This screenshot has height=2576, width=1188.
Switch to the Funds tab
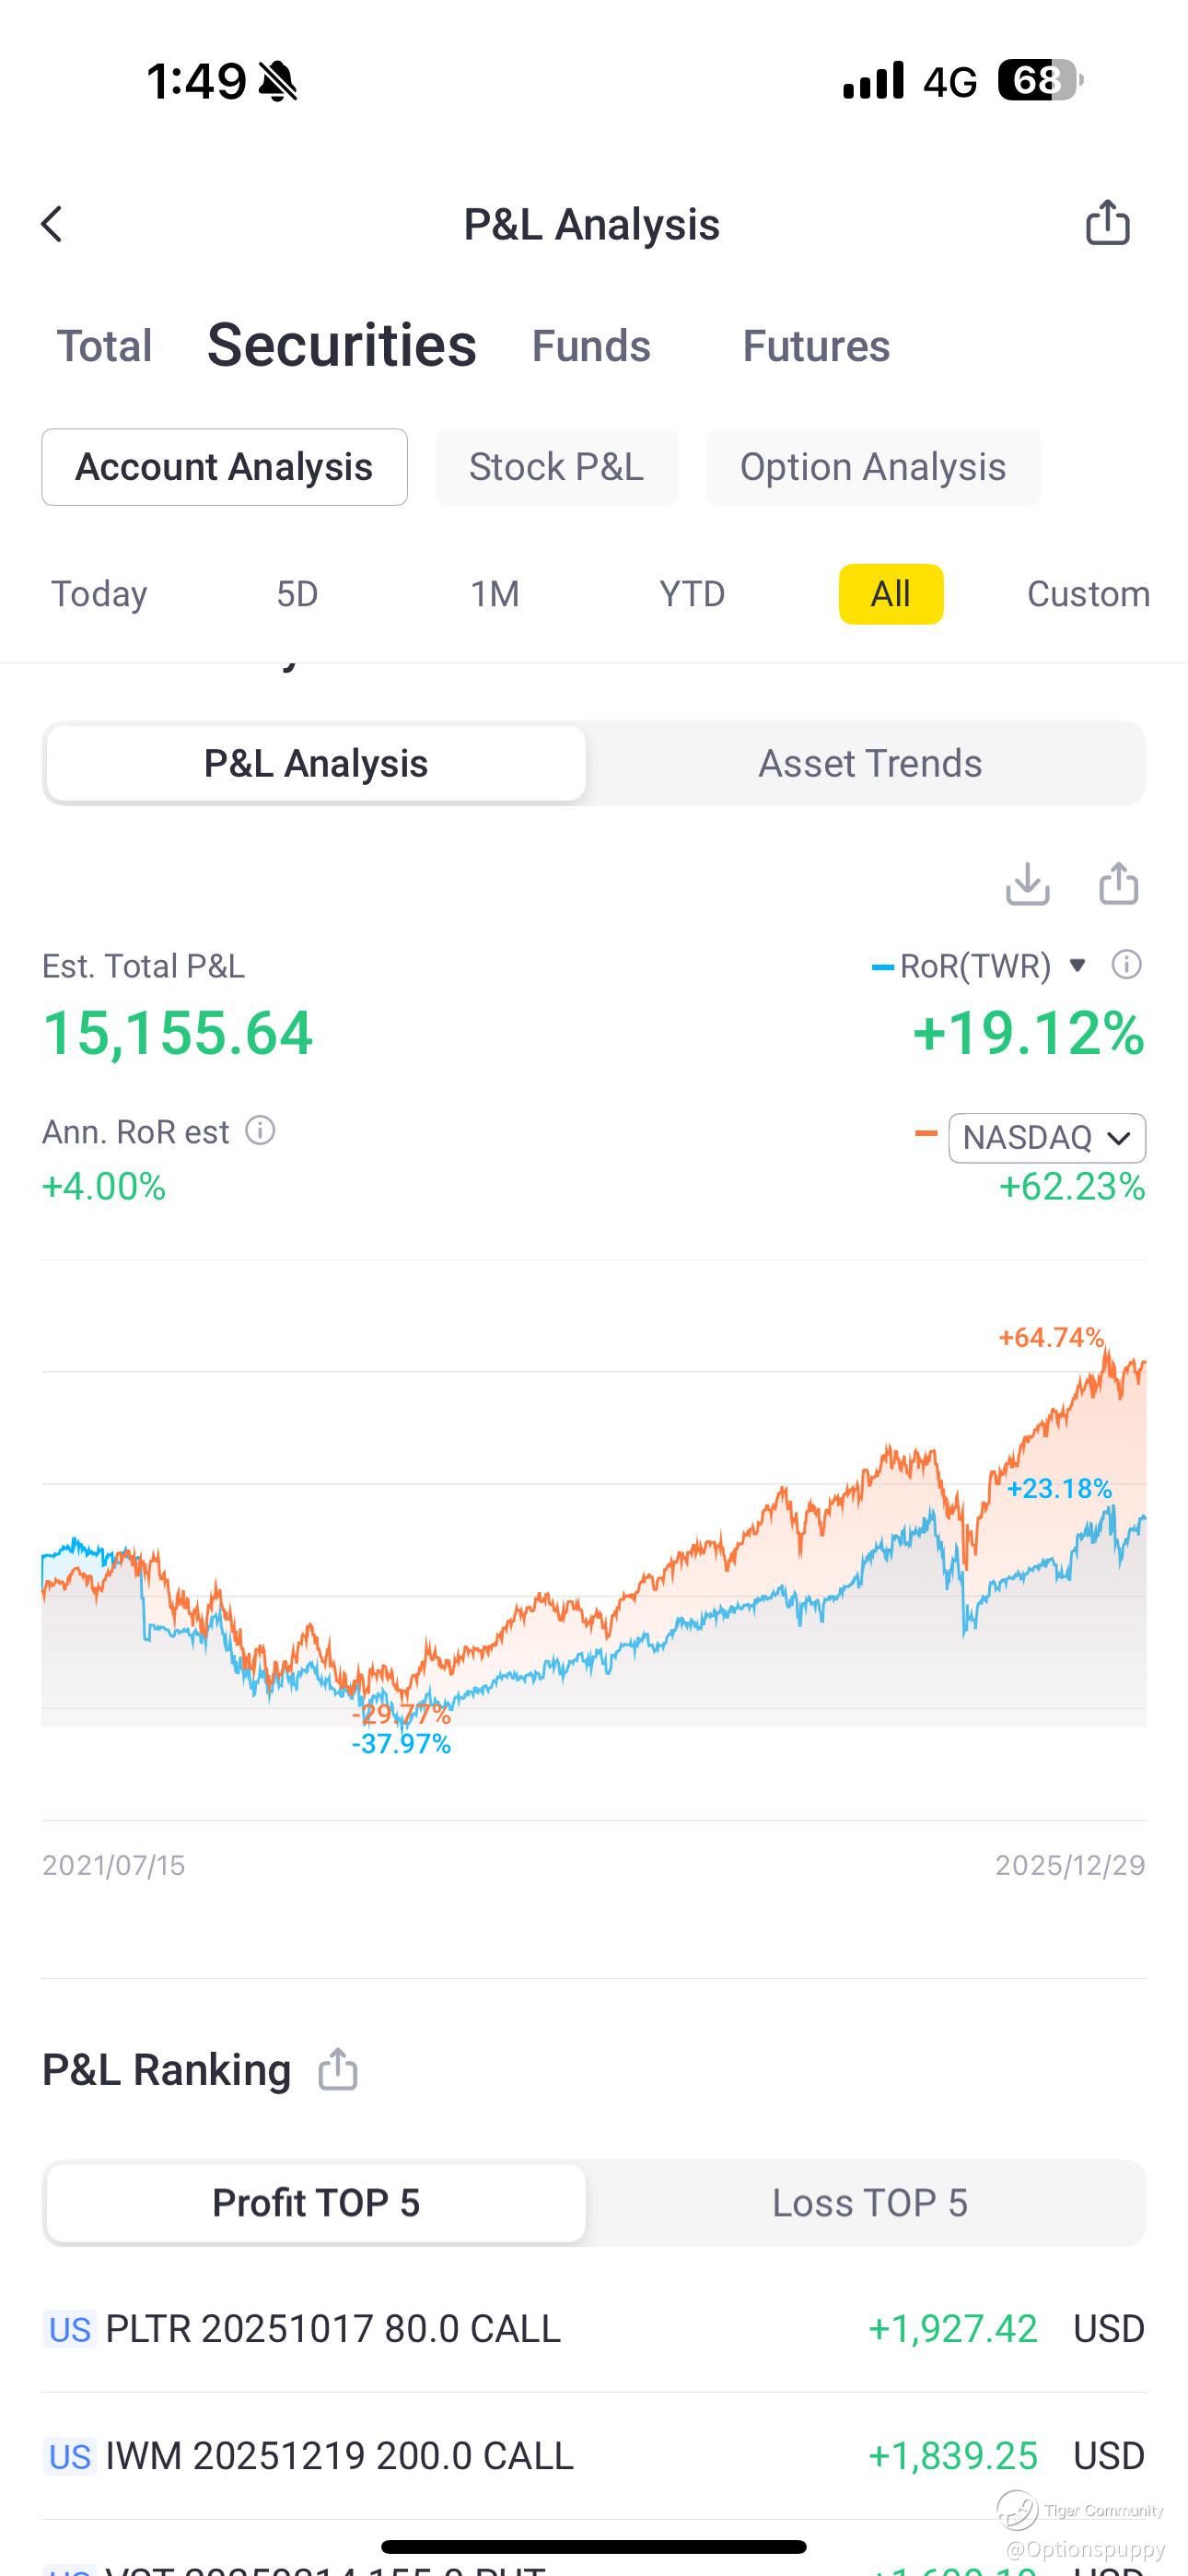tap(591, 346)
